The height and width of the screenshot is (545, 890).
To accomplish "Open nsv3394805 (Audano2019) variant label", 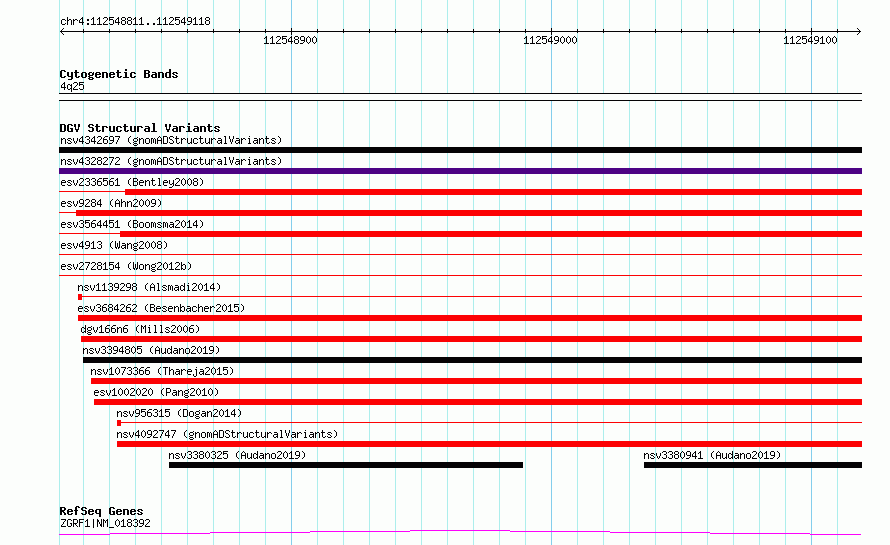I will (151, 350).
